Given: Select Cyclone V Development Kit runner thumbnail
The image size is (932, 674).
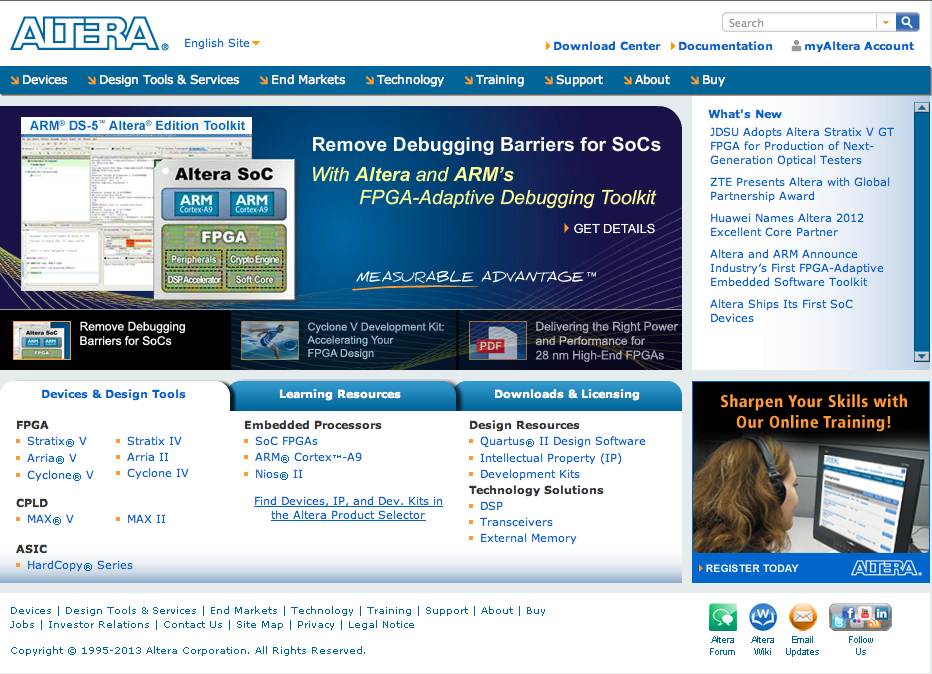Looking at the screenshot, I should 270,340.
